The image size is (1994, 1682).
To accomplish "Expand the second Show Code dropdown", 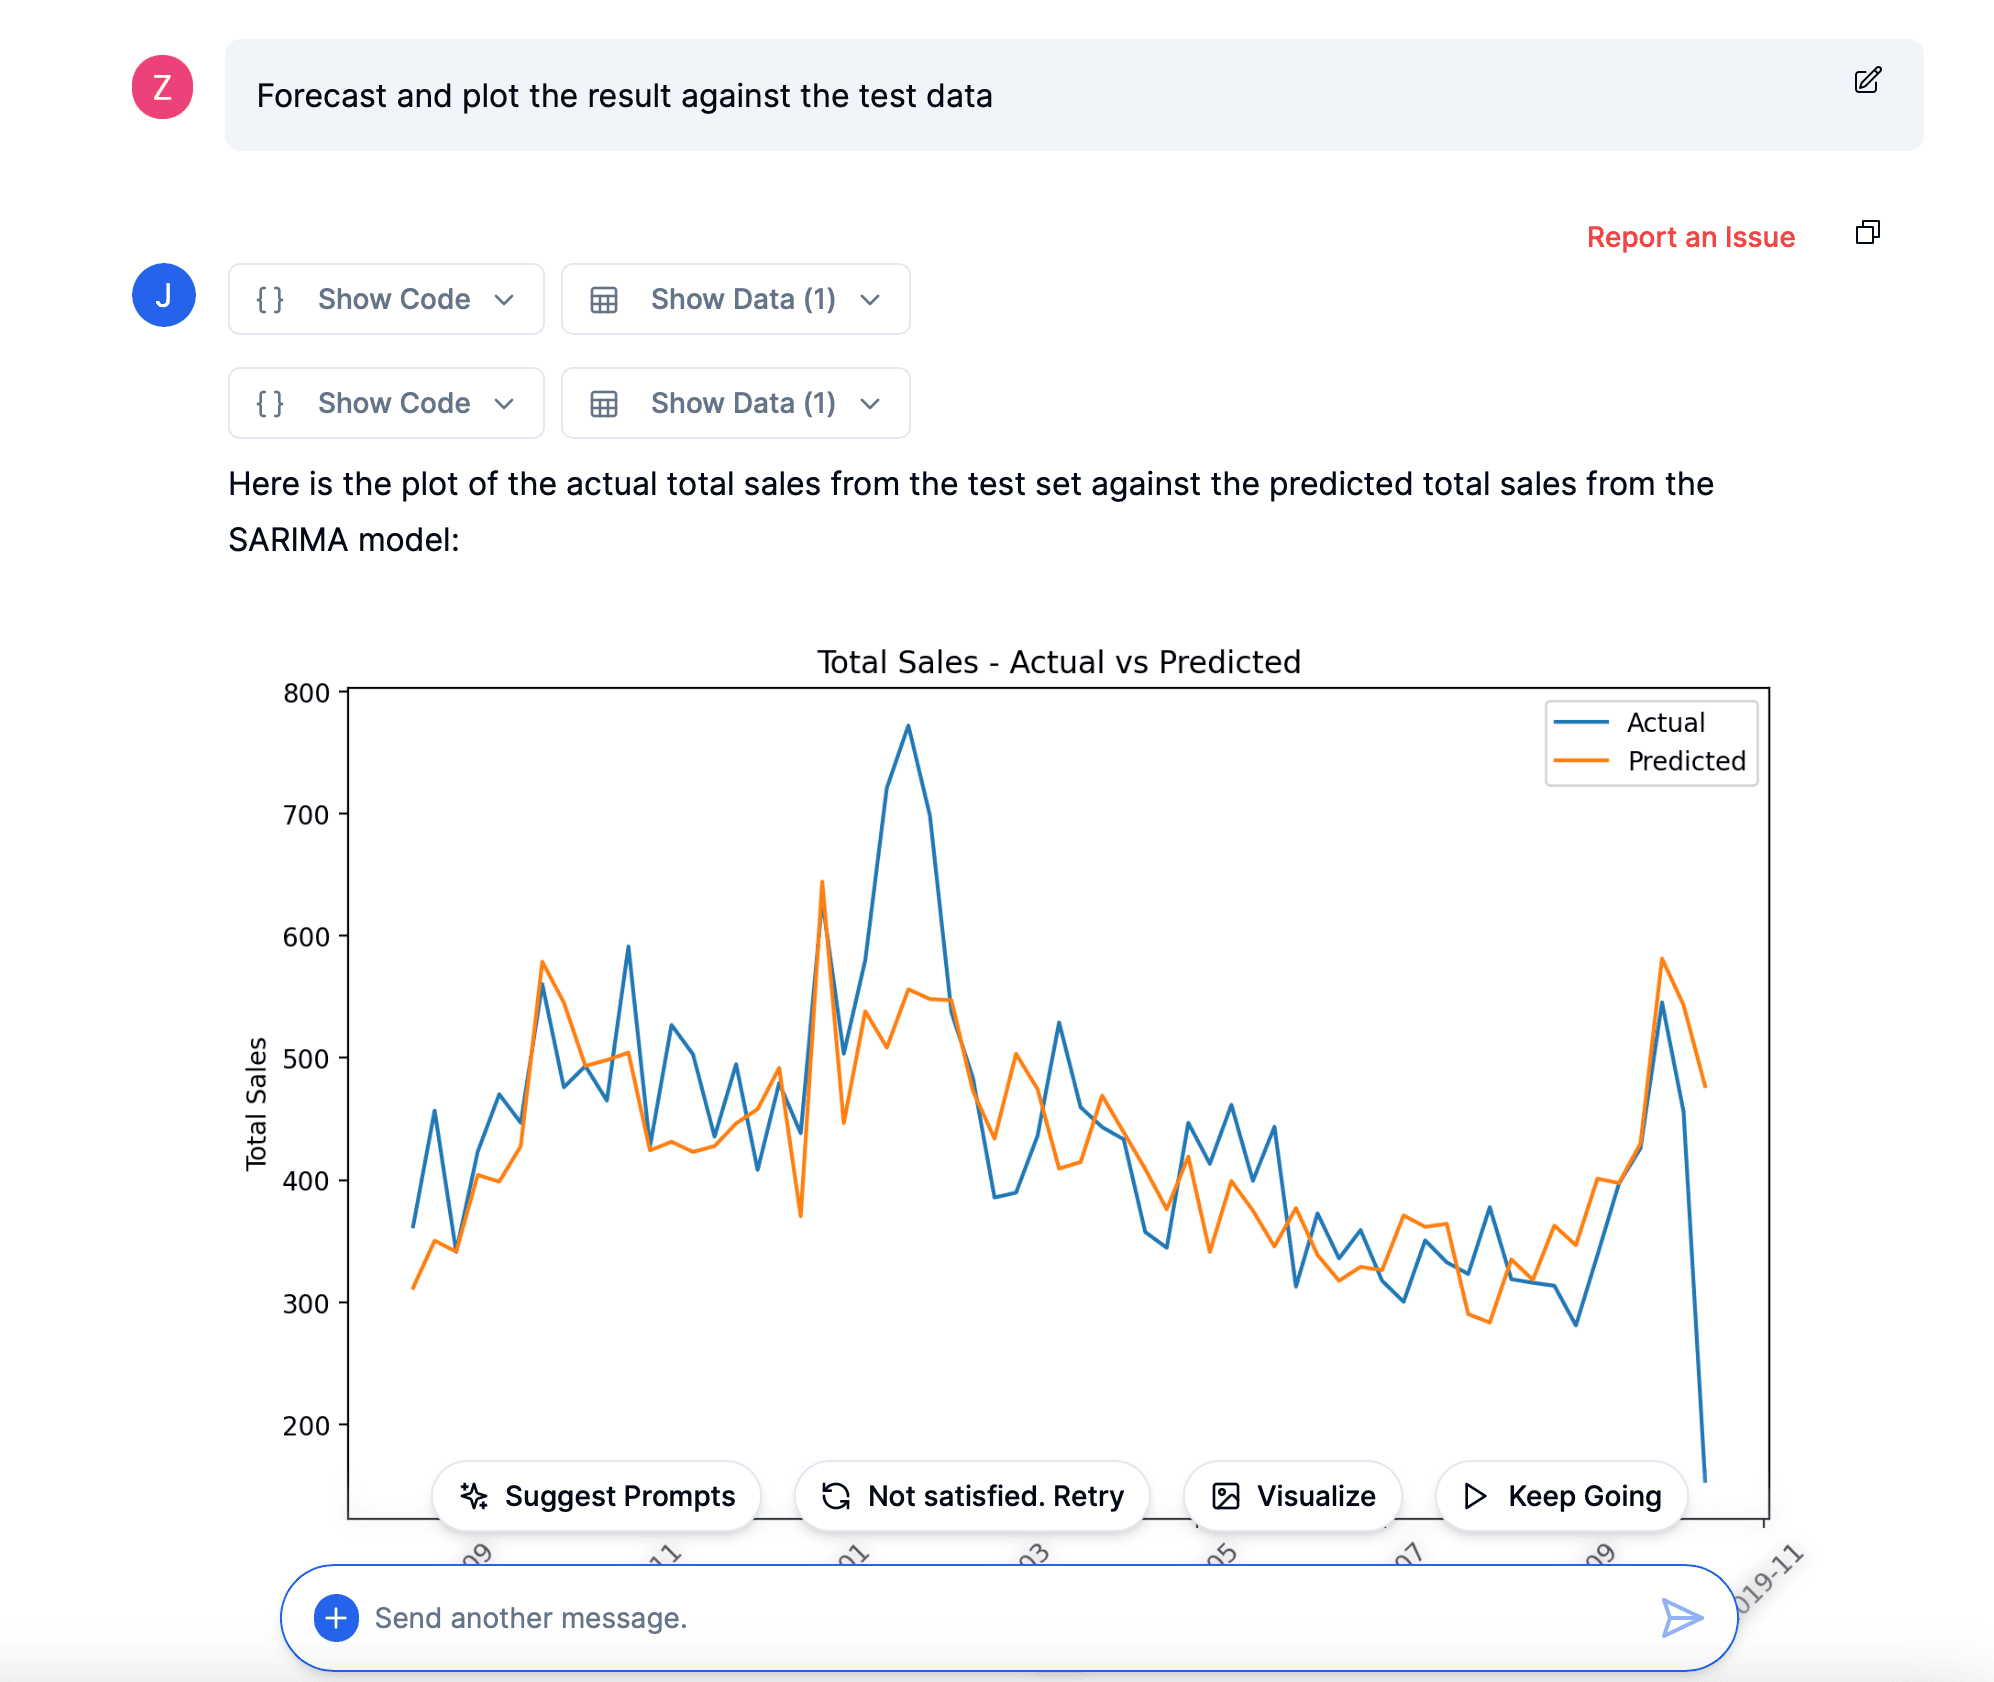I will [x=386, y=403].
